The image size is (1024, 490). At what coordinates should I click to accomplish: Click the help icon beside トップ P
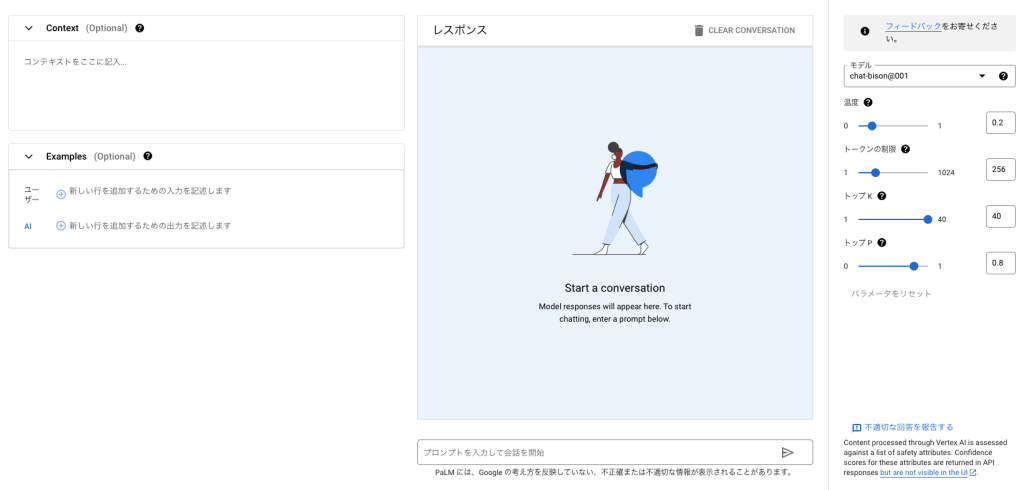[882, 242]
